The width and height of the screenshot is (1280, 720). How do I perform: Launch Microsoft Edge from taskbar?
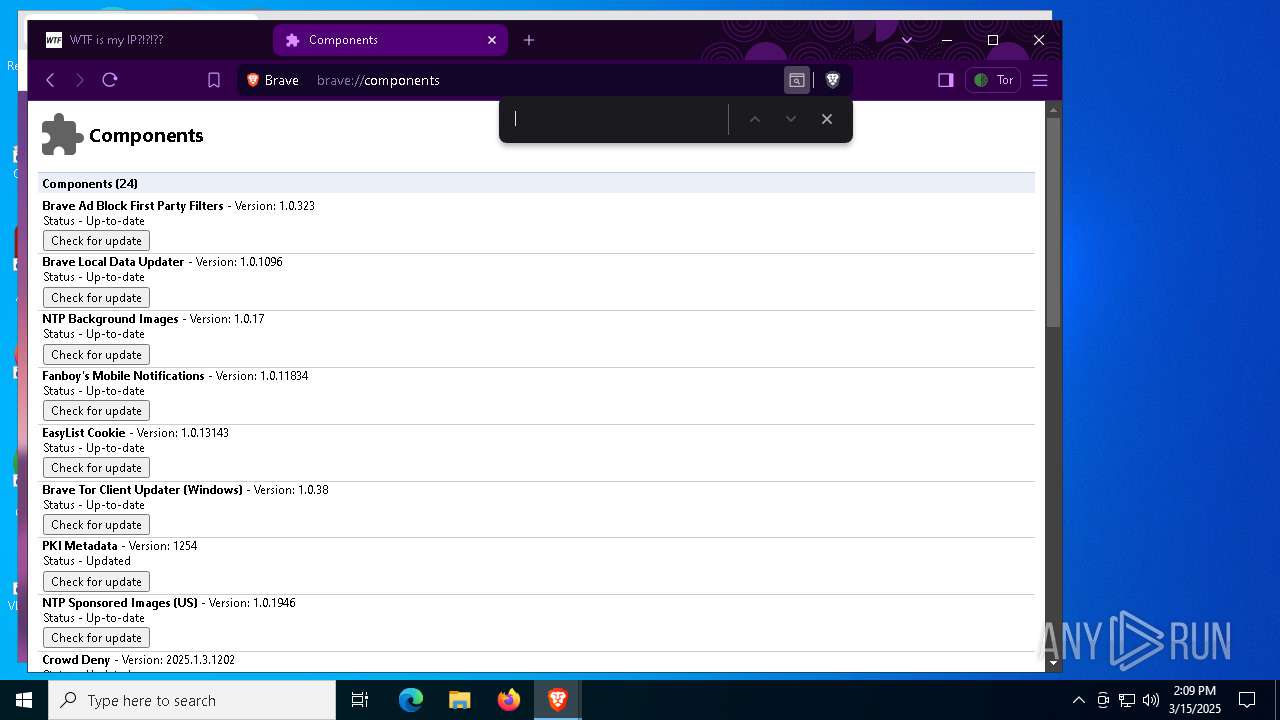[411, 700]
